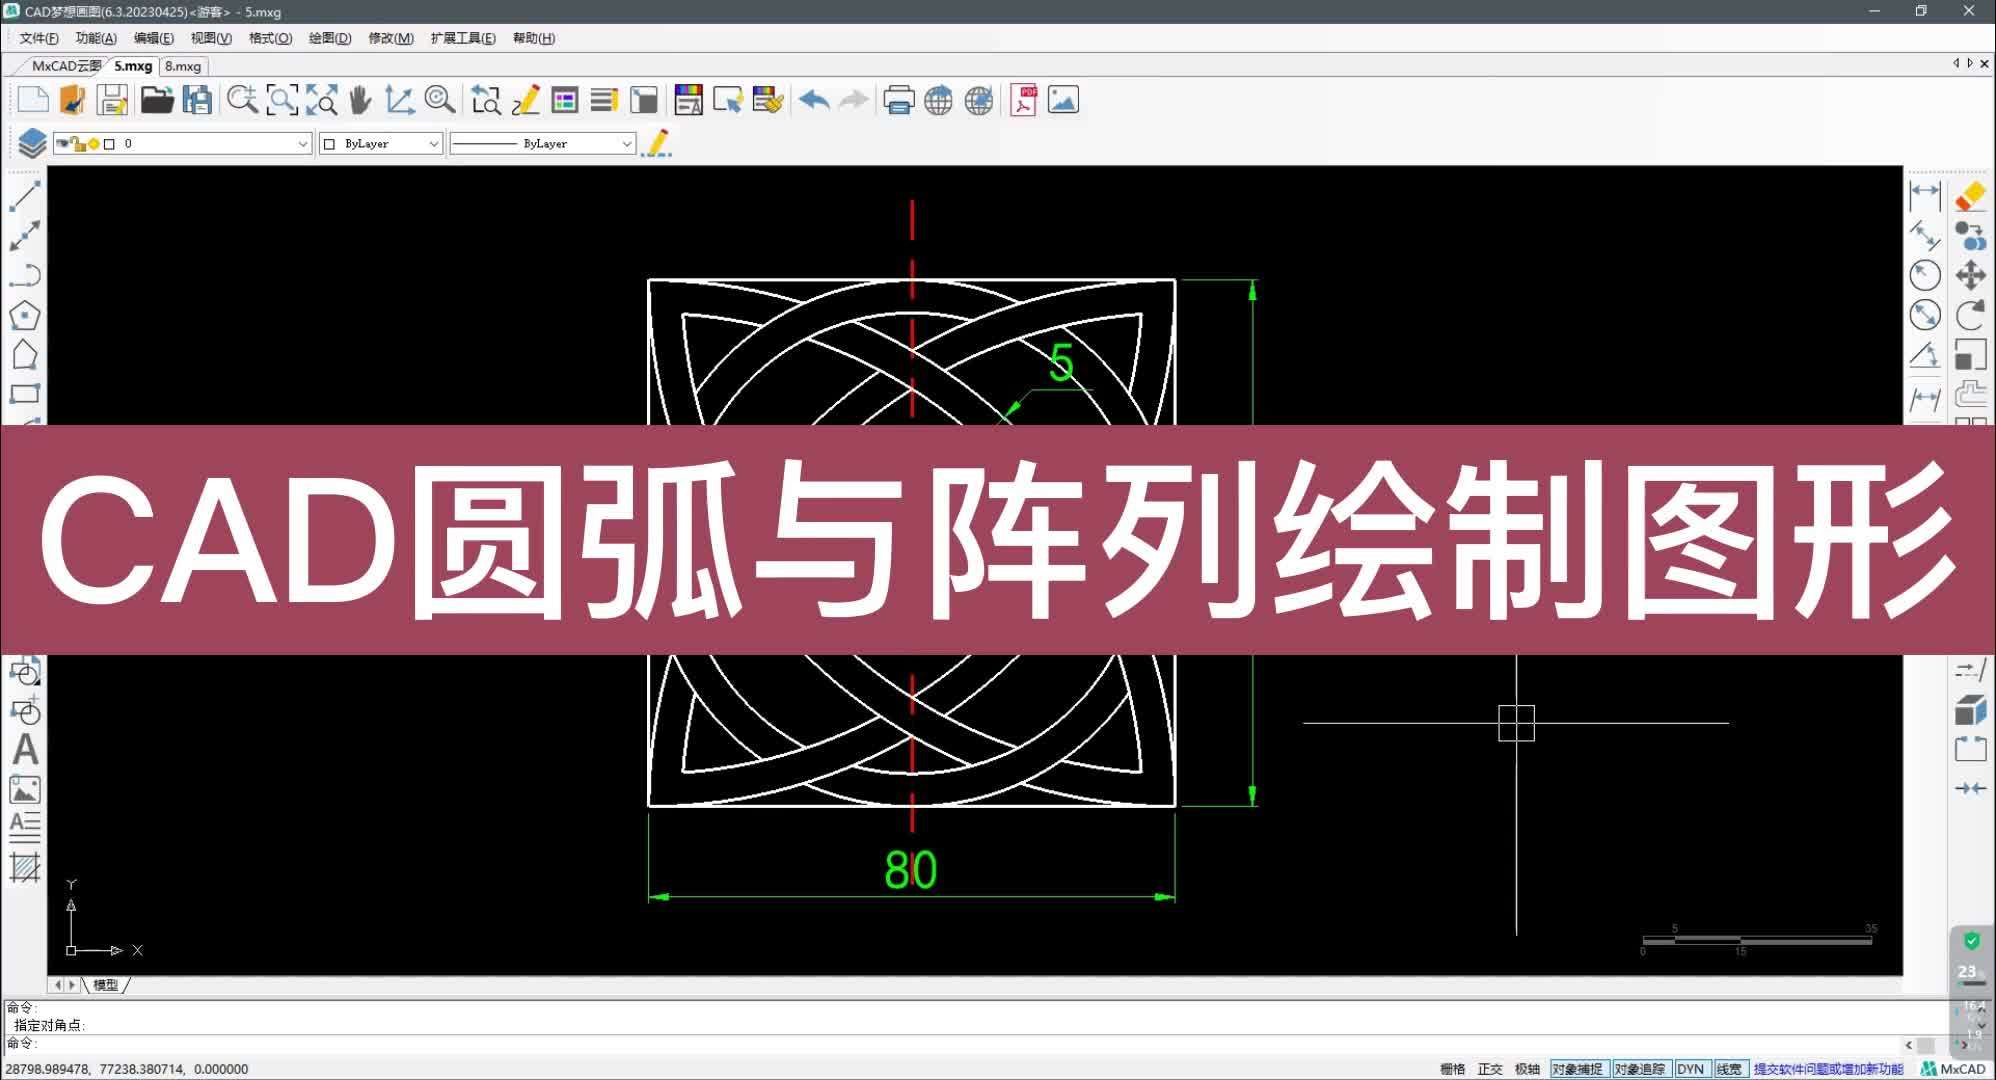Open the Print tool
This screenshot has height=1080, width=1996.
click(x=899, y=100)
